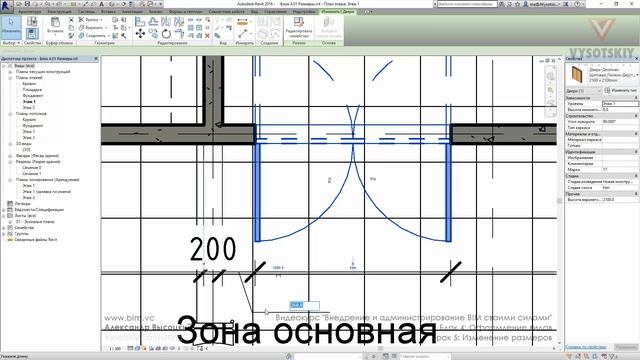Select Этаж 1 under Планы этажей
The height and width of the screenshot is (360, 640).
pyautogui.click(x=29, y=102)
